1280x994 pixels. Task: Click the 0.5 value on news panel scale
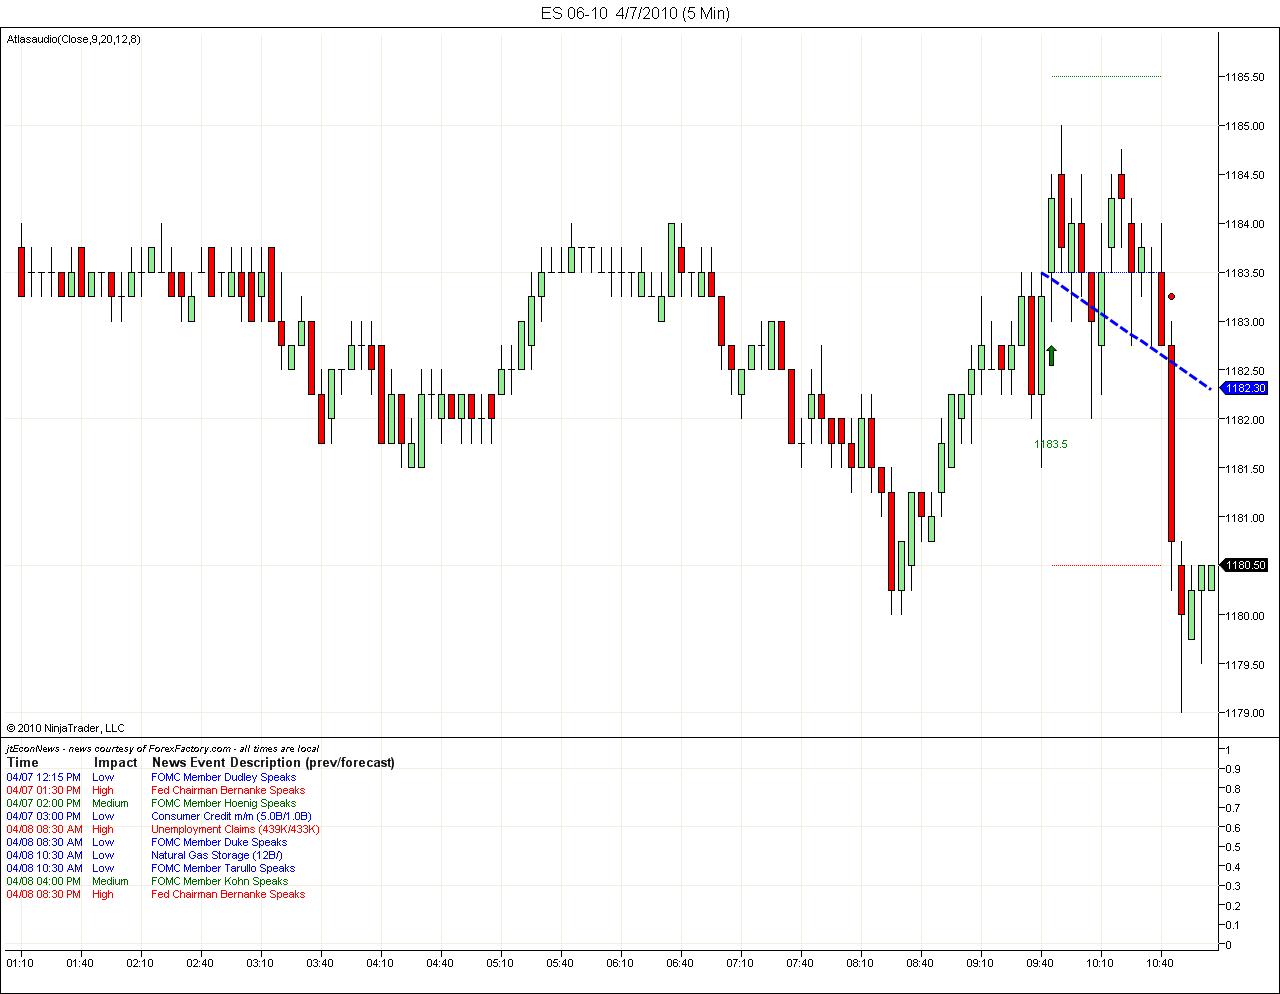coord(1231,847)
